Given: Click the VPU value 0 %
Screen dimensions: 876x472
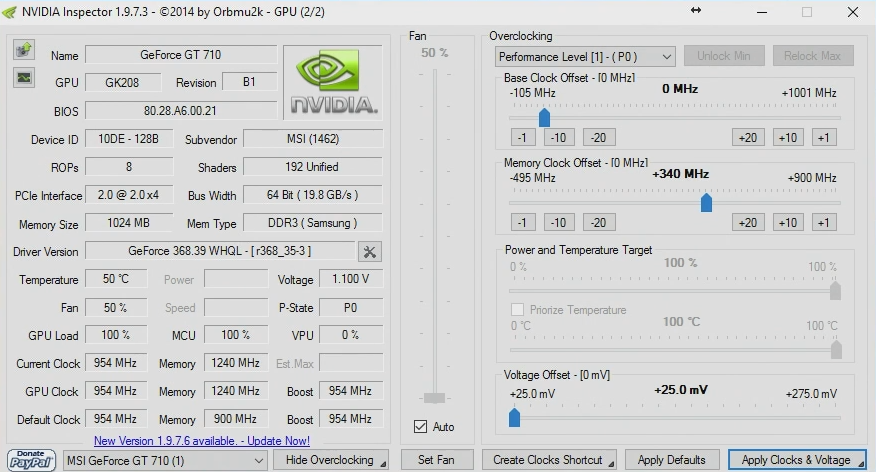Looking at the screenshot, I should pos(351,335).
